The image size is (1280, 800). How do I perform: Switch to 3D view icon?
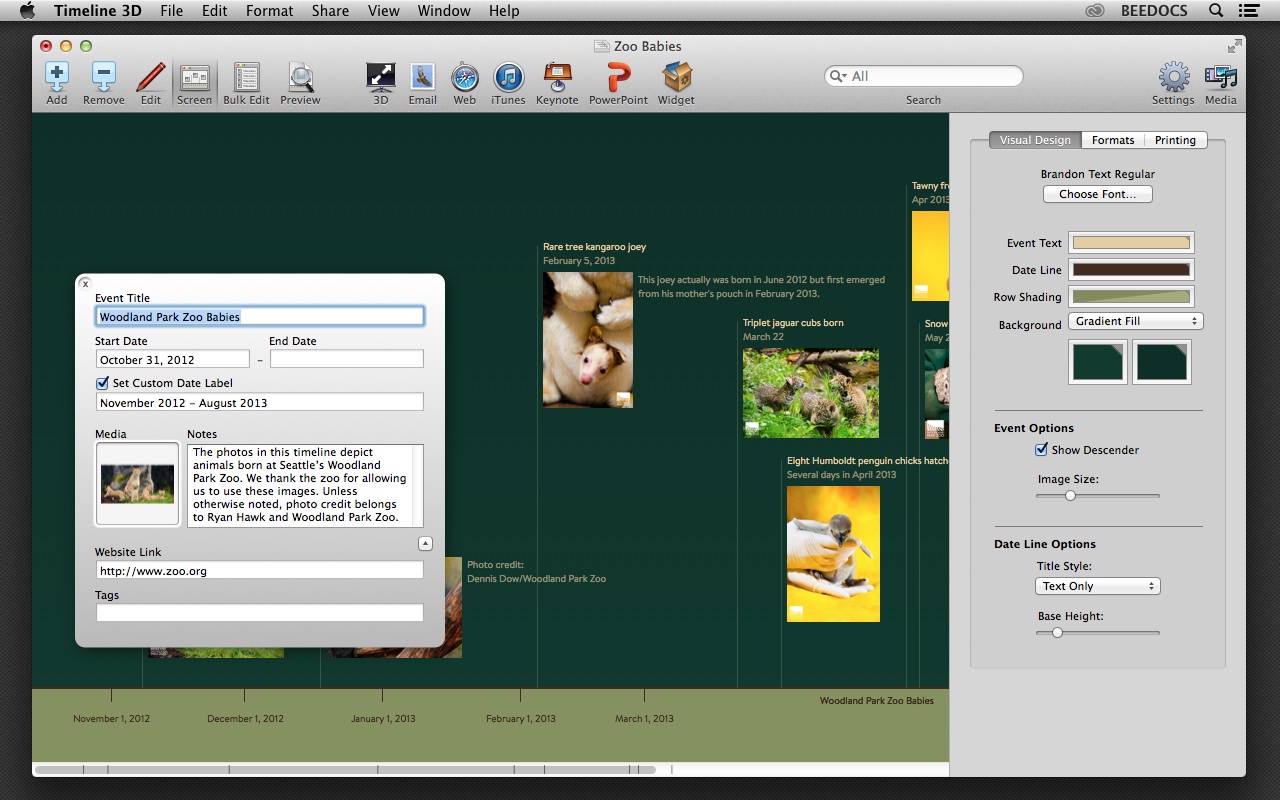pos(381,77)
